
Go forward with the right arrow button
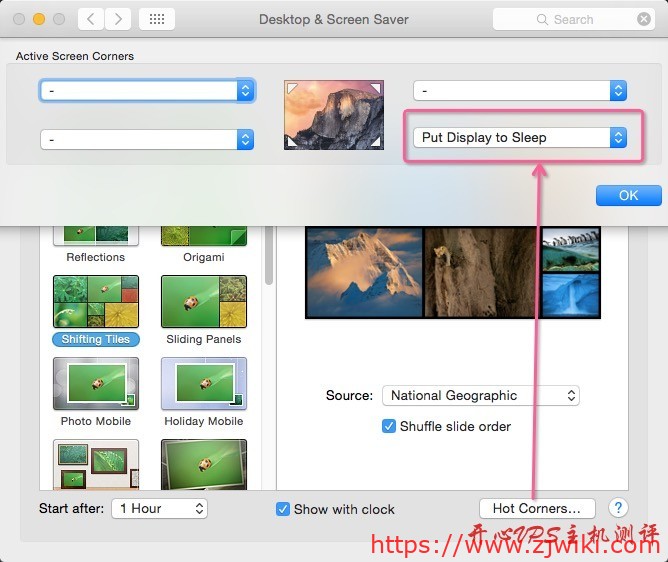(x=118, y=19)
